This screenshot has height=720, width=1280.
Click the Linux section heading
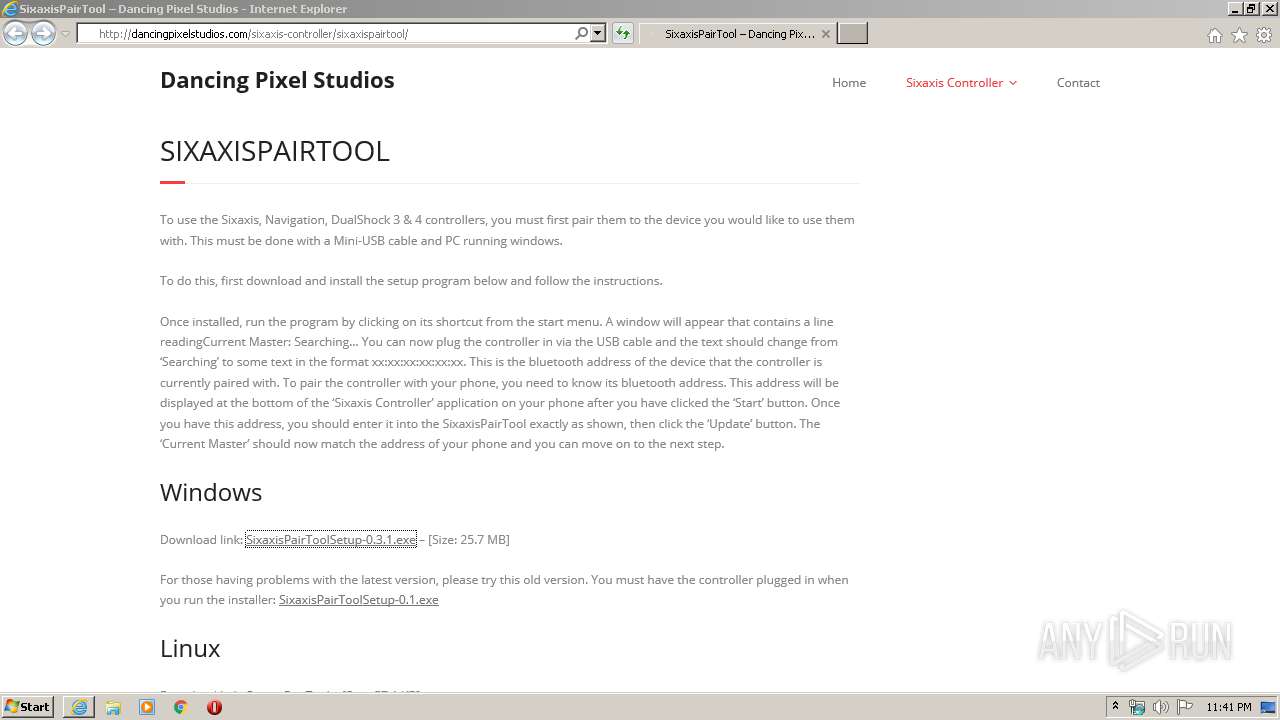[x=190, y=648]
